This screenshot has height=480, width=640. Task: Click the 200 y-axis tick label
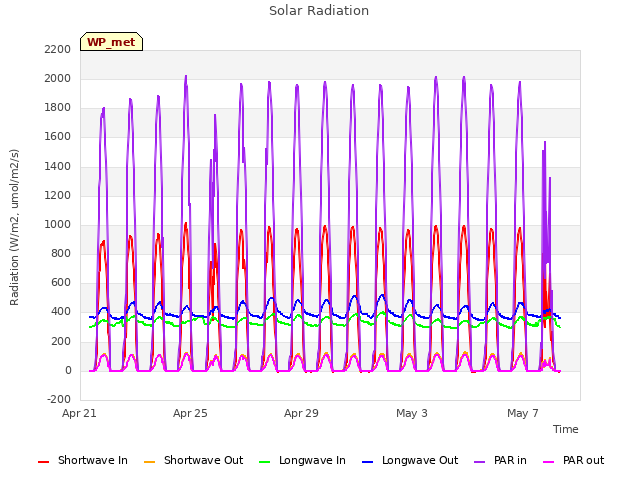point(61,342)
